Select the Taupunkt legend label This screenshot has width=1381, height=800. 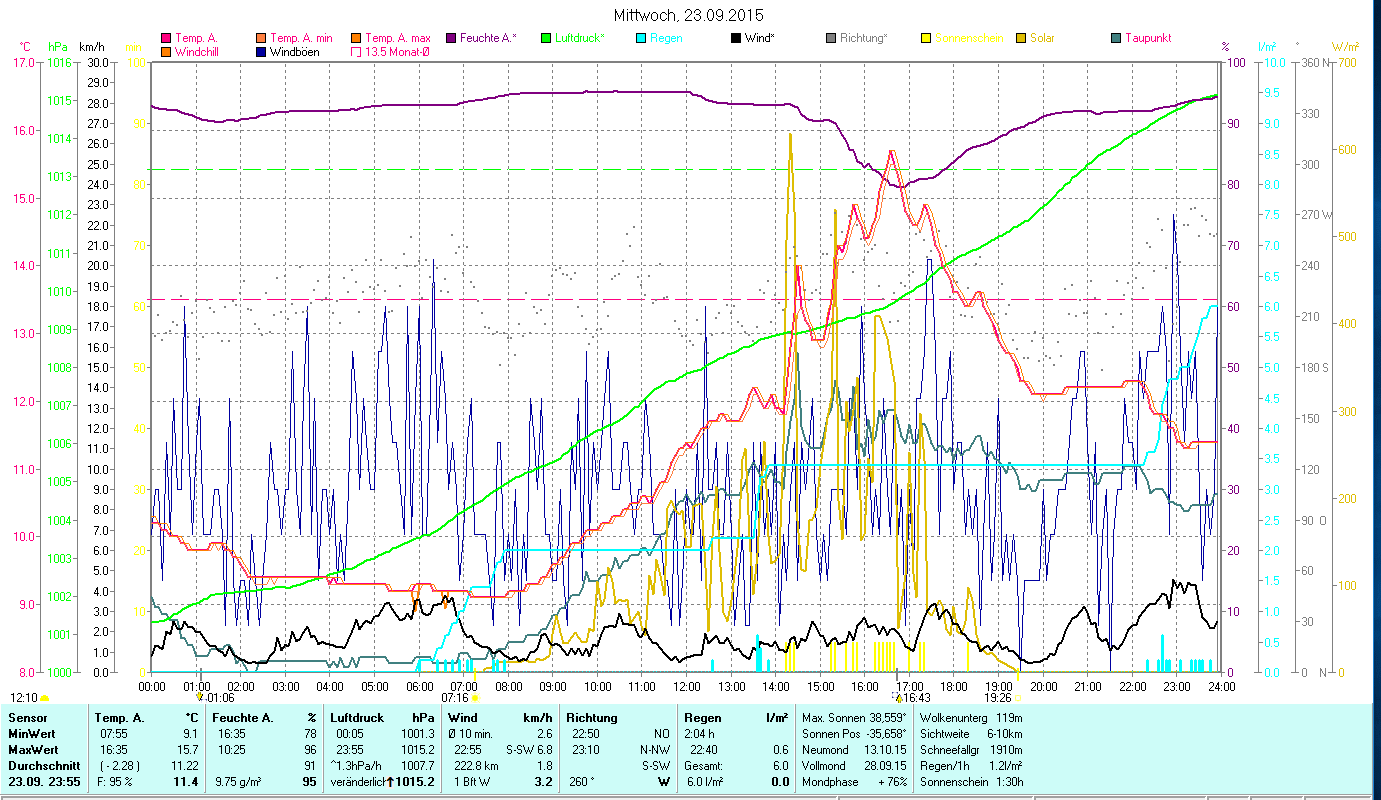coord(1147,38)
